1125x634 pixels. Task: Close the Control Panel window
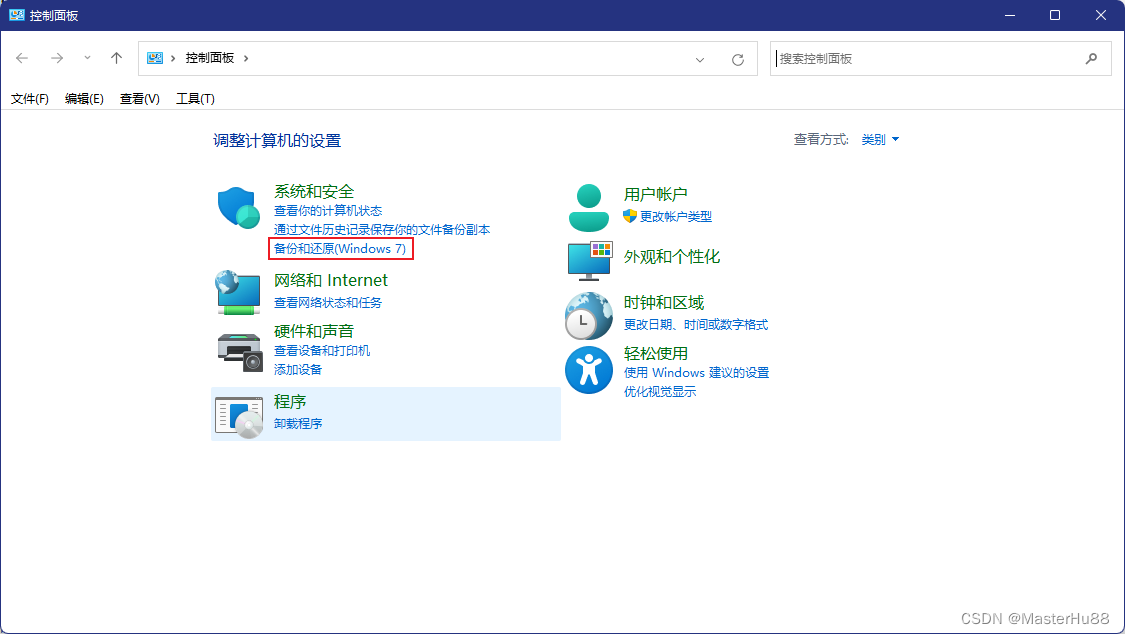click(1101, 15)
